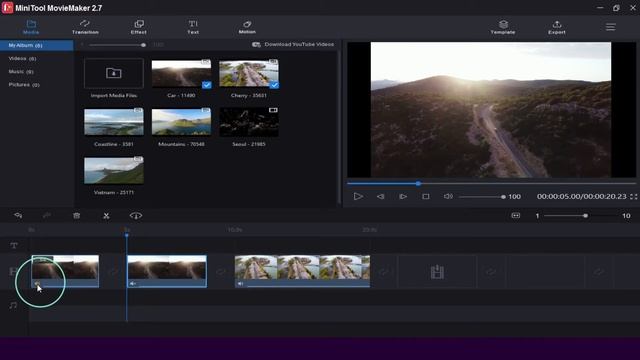
Task: Stop the preview playback
Action: click(x=426, y=196)
